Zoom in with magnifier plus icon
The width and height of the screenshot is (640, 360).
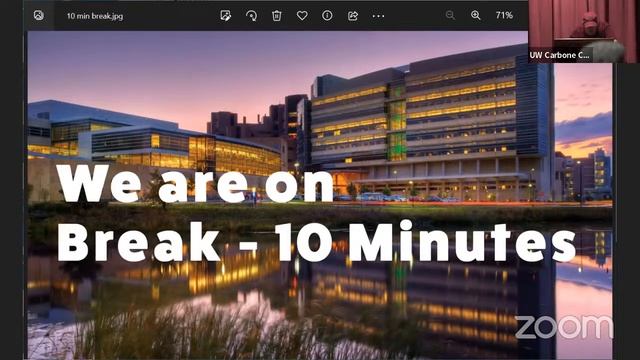tap(476, 16)
